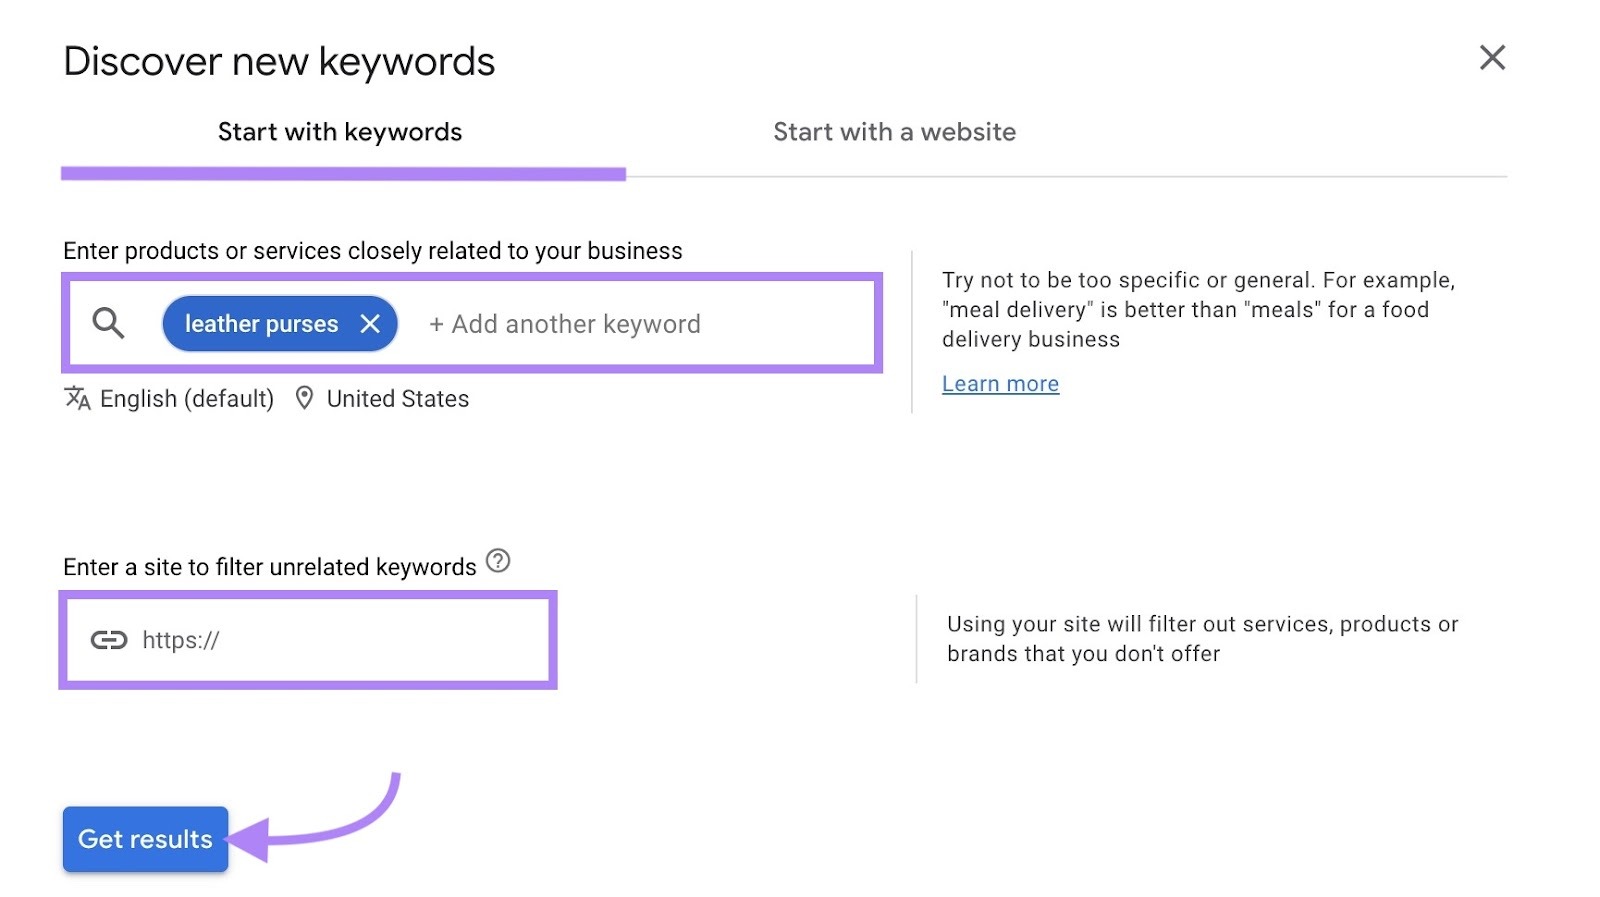Screen dimensions: 1600x897
Task: Switch to the "Start with a website" tab
Action: tap(893, 131)
